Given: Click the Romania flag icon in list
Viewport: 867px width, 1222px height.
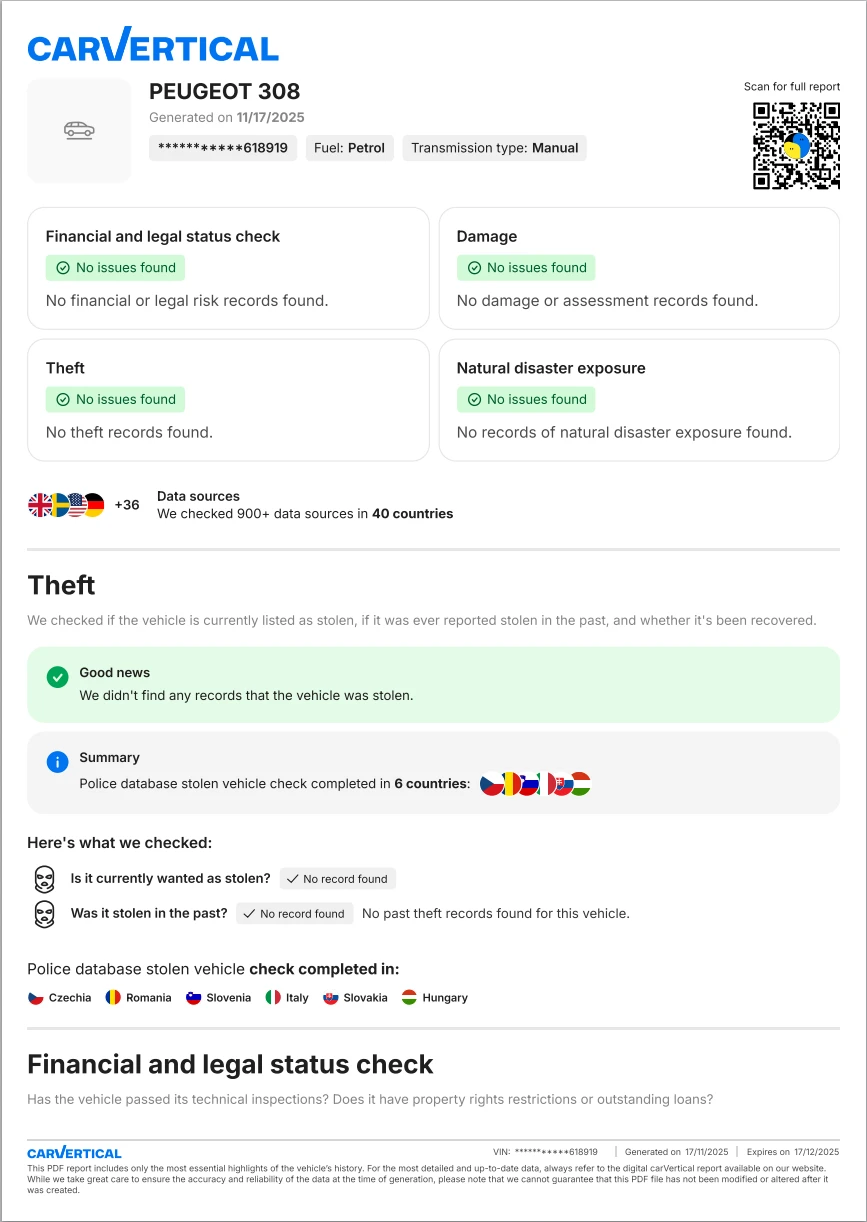Looking at the screenshot, I should (113, 997).
